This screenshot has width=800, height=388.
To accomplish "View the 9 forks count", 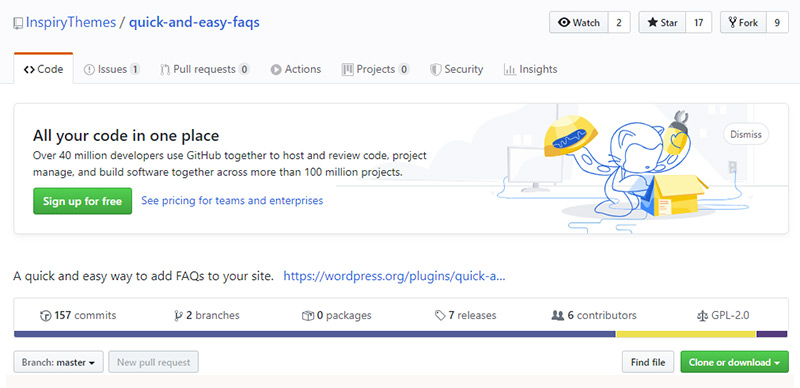I will (x=777, y=22).
